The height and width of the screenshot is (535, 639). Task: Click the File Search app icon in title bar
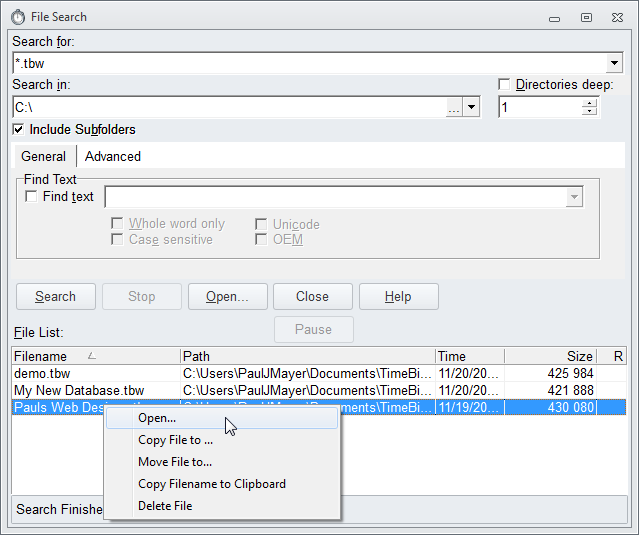pos(18,17)
